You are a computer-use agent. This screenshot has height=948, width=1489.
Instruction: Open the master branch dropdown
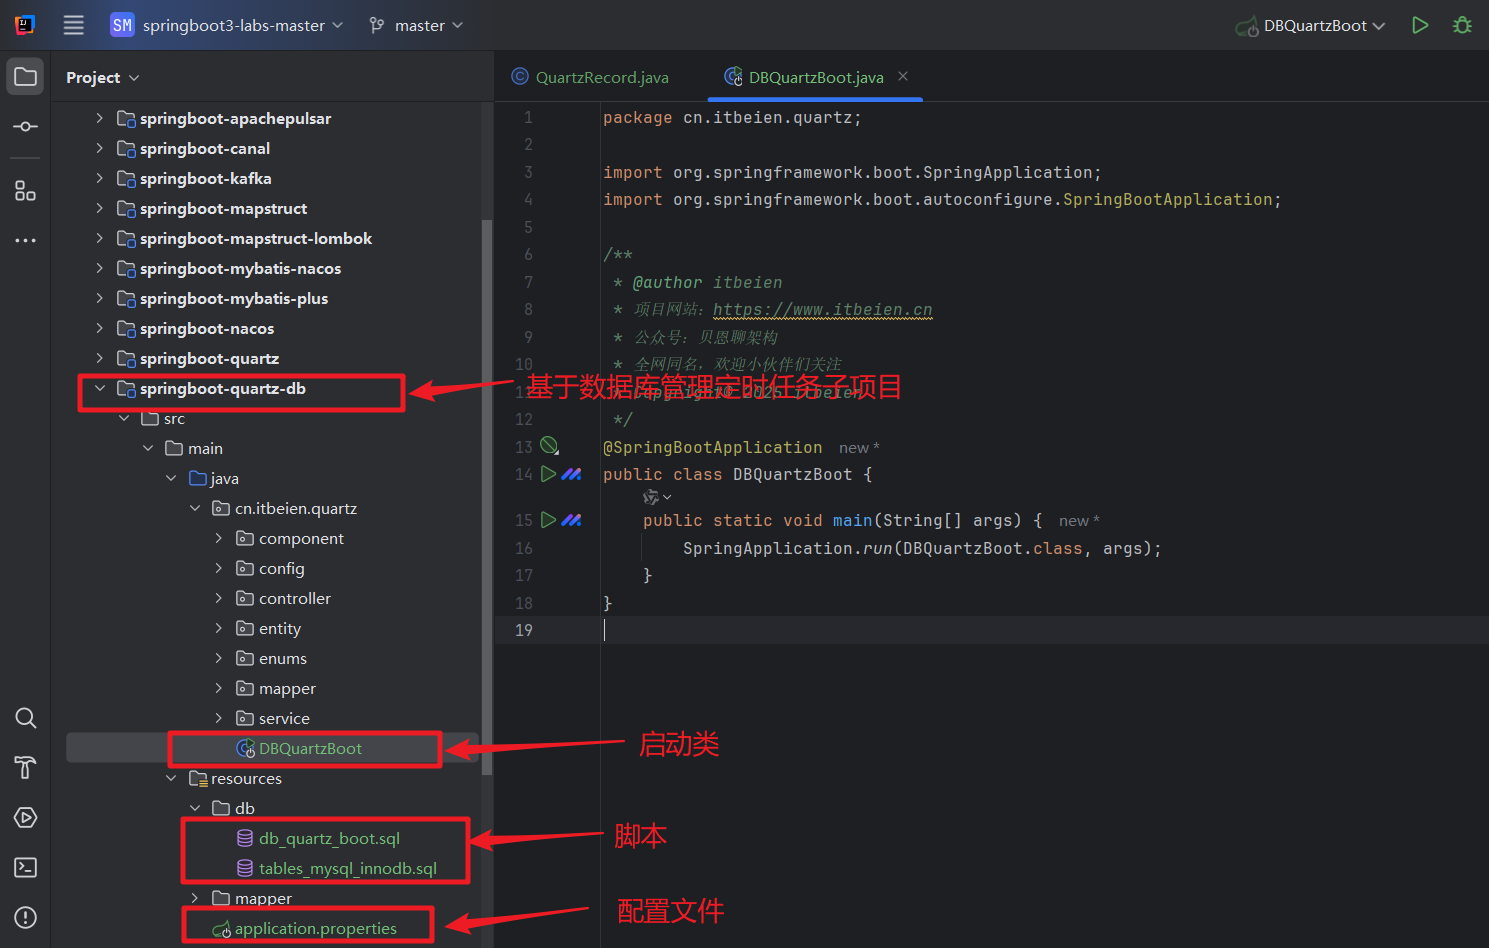tap(416, 25)
